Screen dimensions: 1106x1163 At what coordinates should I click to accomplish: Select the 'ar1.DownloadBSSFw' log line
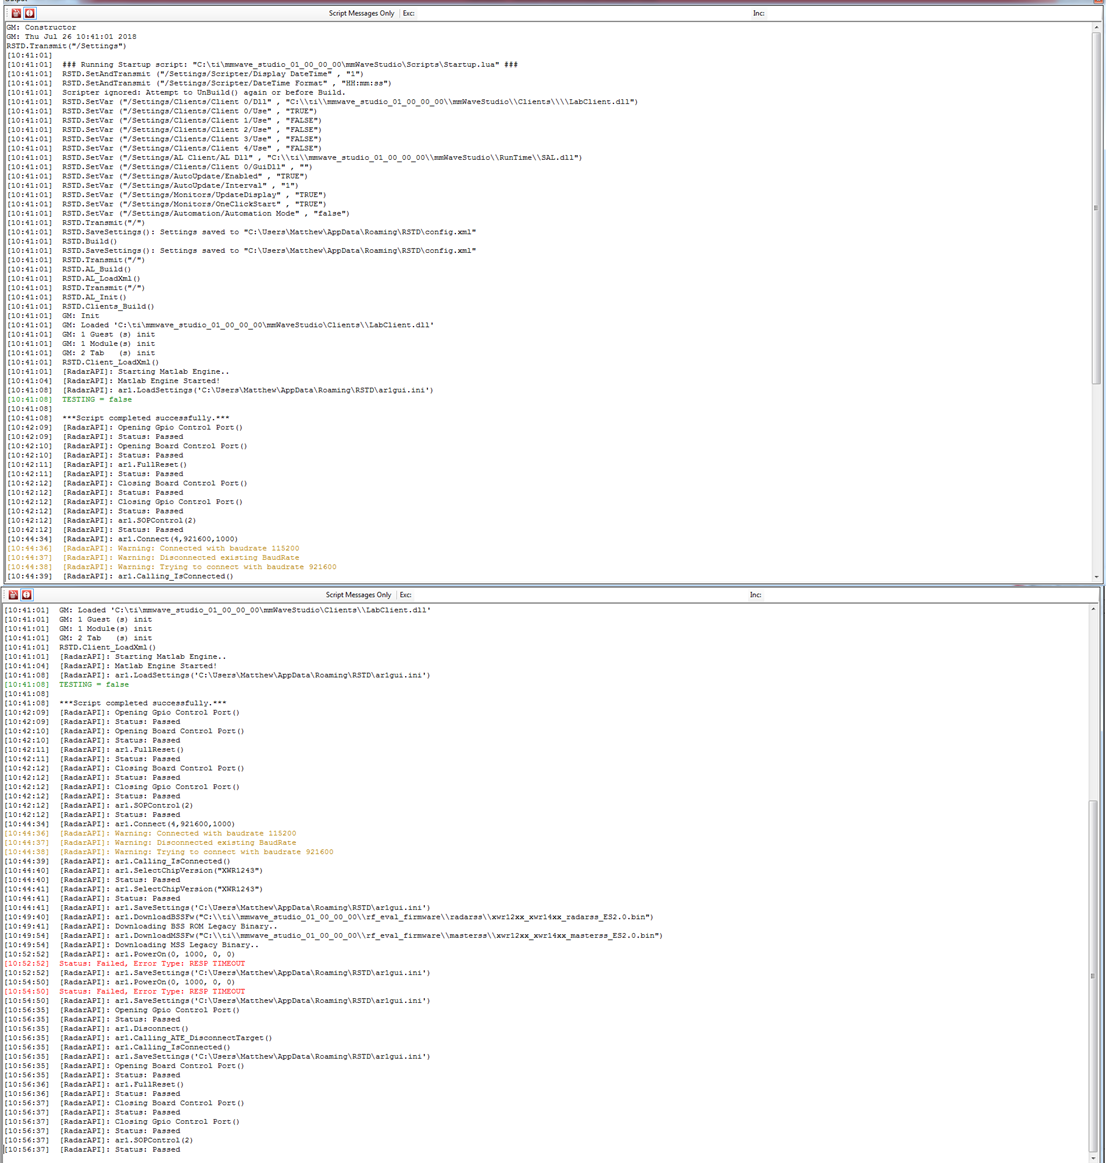click(329, 917)
